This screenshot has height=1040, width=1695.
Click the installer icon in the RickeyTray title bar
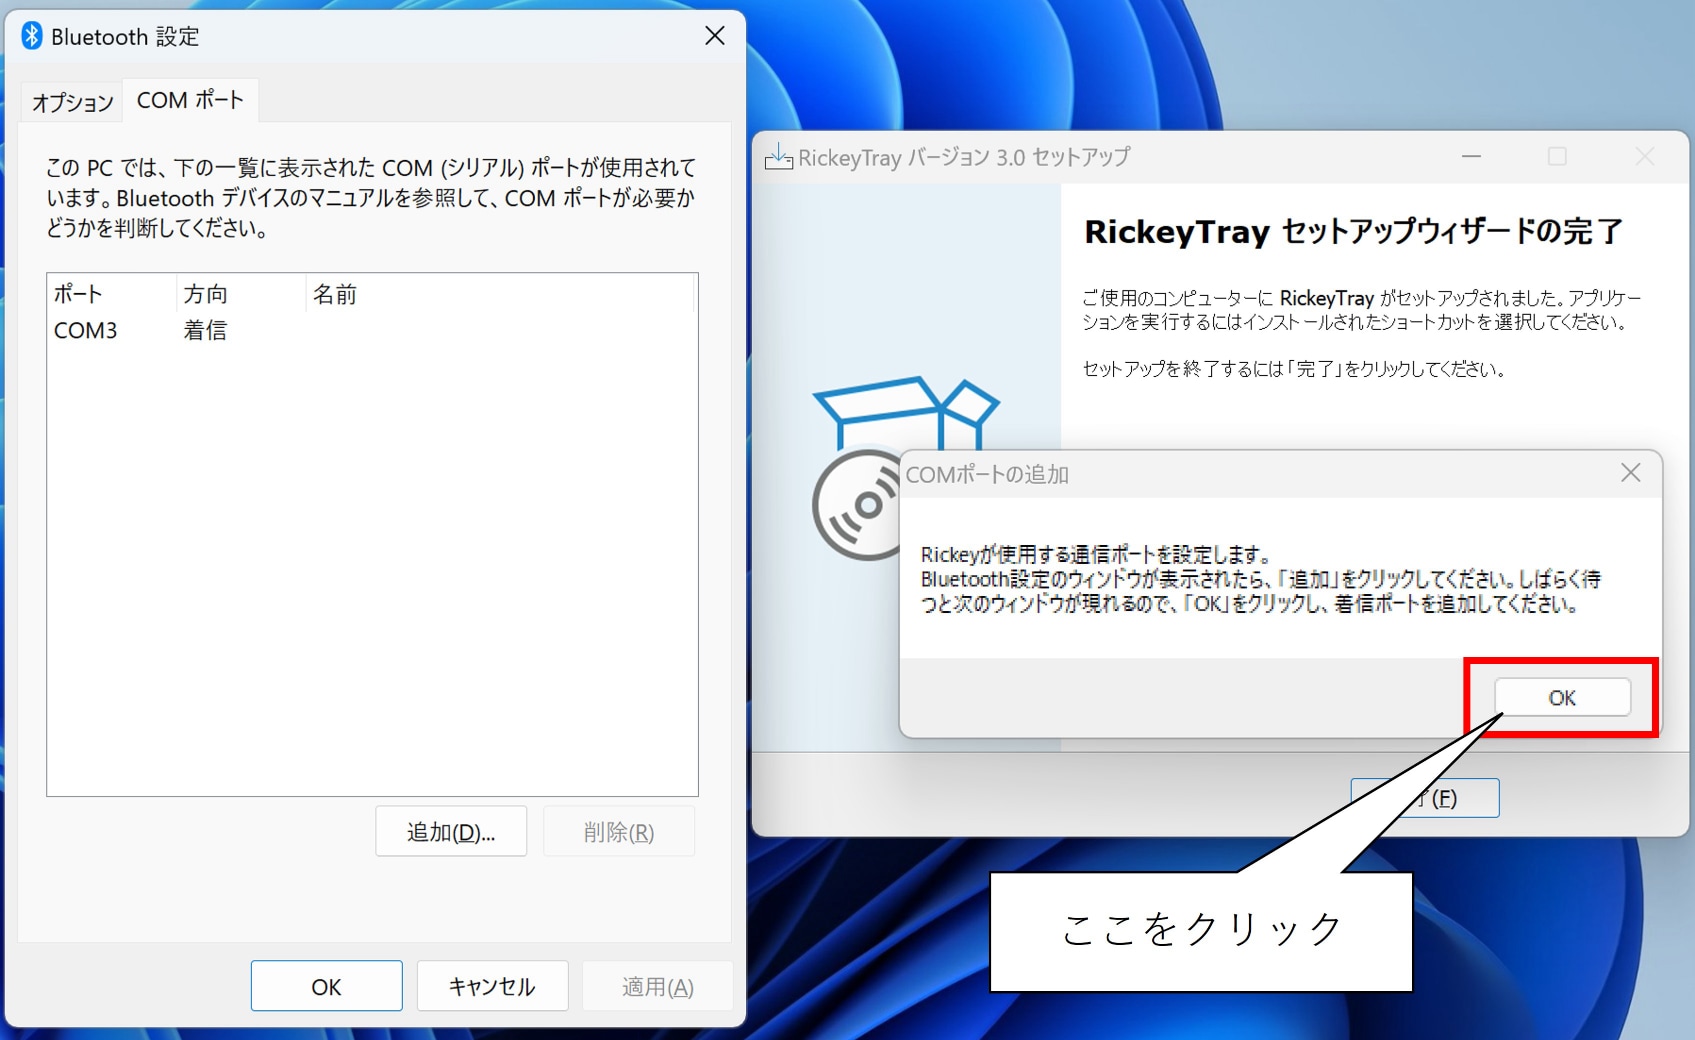(x=779, y=156)
